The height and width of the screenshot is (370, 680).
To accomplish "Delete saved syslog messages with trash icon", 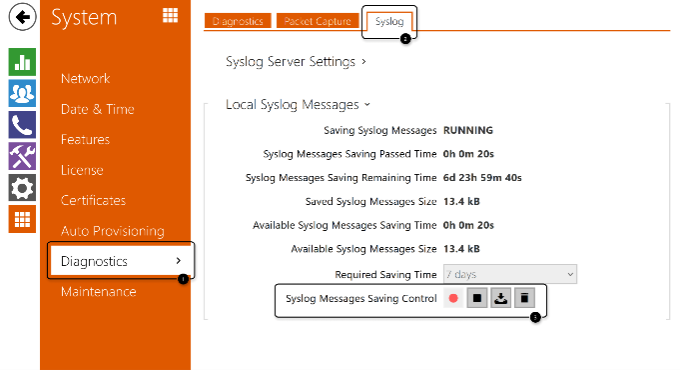I will [x=524, y=298].
